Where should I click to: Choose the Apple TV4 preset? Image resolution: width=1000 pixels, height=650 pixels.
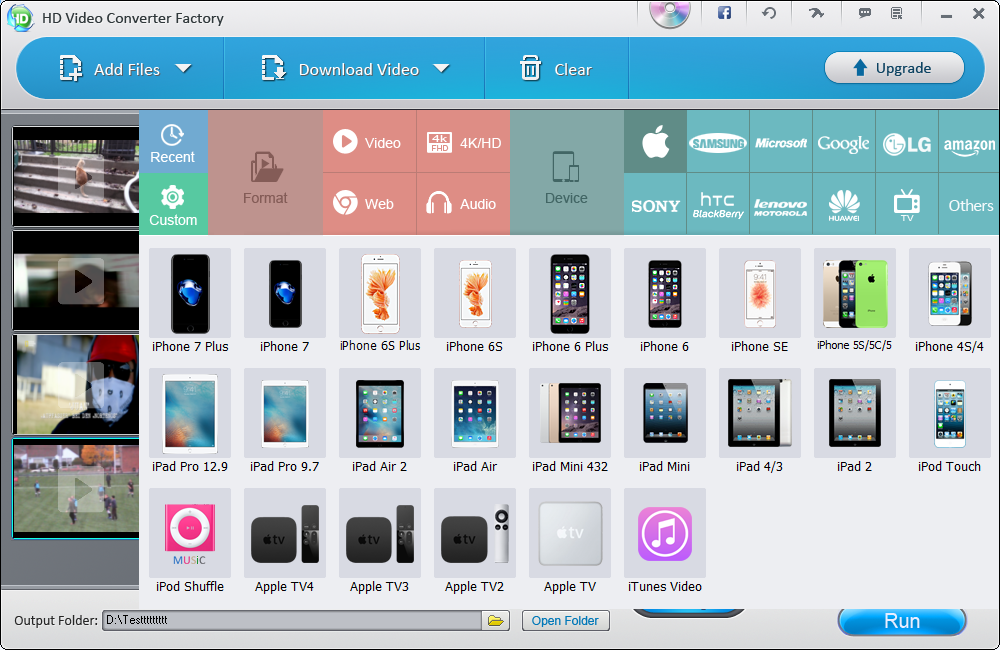(284, 542)
